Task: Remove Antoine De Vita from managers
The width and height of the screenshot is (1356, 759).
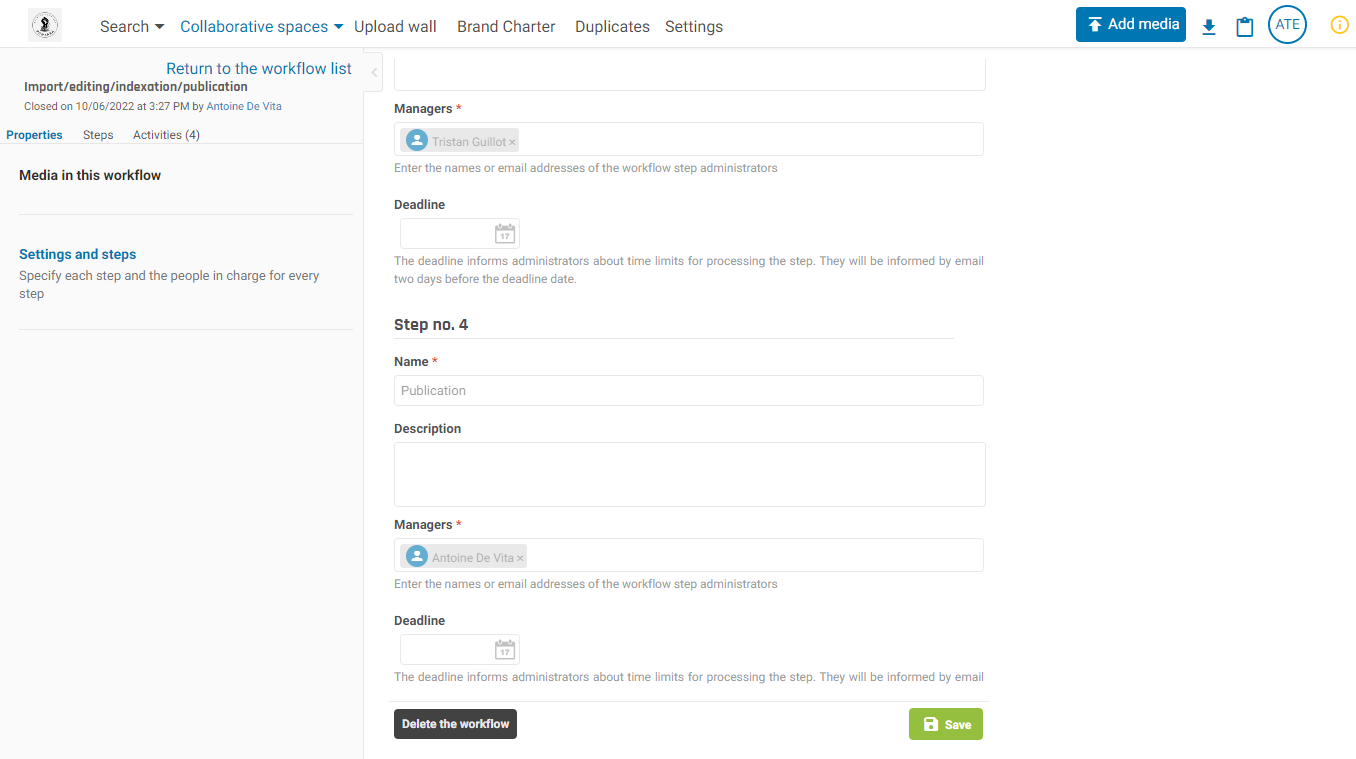Action: 520,558
